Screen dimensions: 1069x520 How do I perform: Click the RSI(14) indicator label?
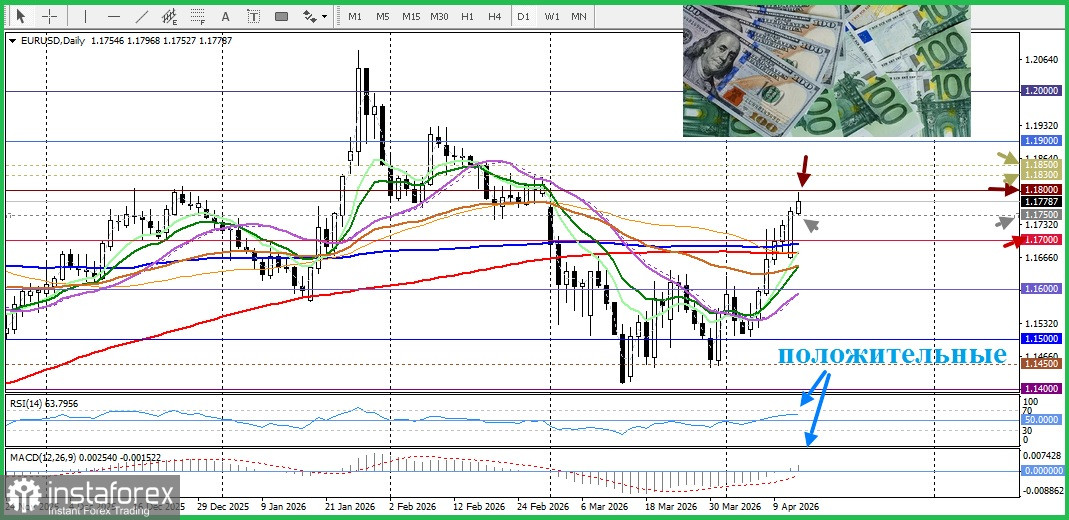[25, 403]
